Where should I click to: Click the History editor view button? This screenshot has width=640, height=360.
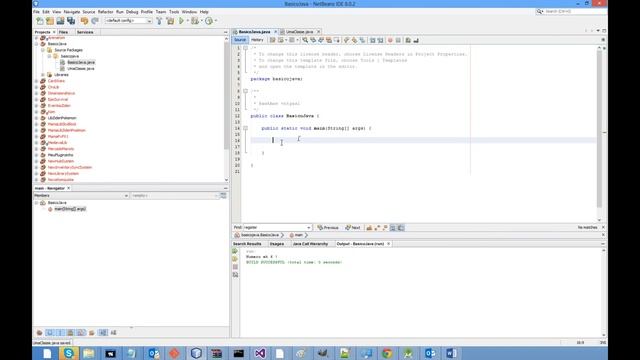pyautogui.click(x=257, y=40)
